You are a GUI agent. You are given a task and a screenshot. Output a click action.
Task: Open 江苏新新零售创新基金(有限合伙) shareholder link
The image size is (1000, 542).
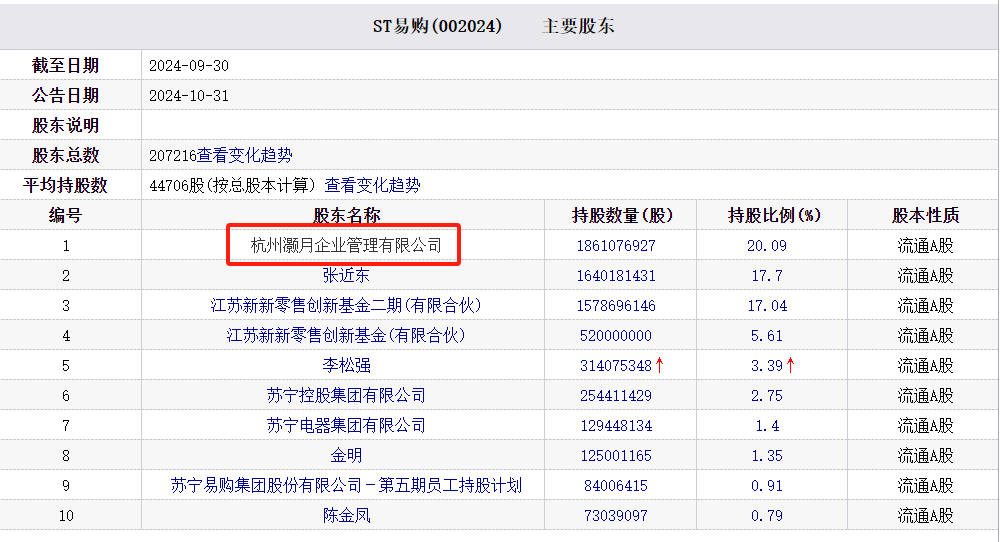point(346,335)
